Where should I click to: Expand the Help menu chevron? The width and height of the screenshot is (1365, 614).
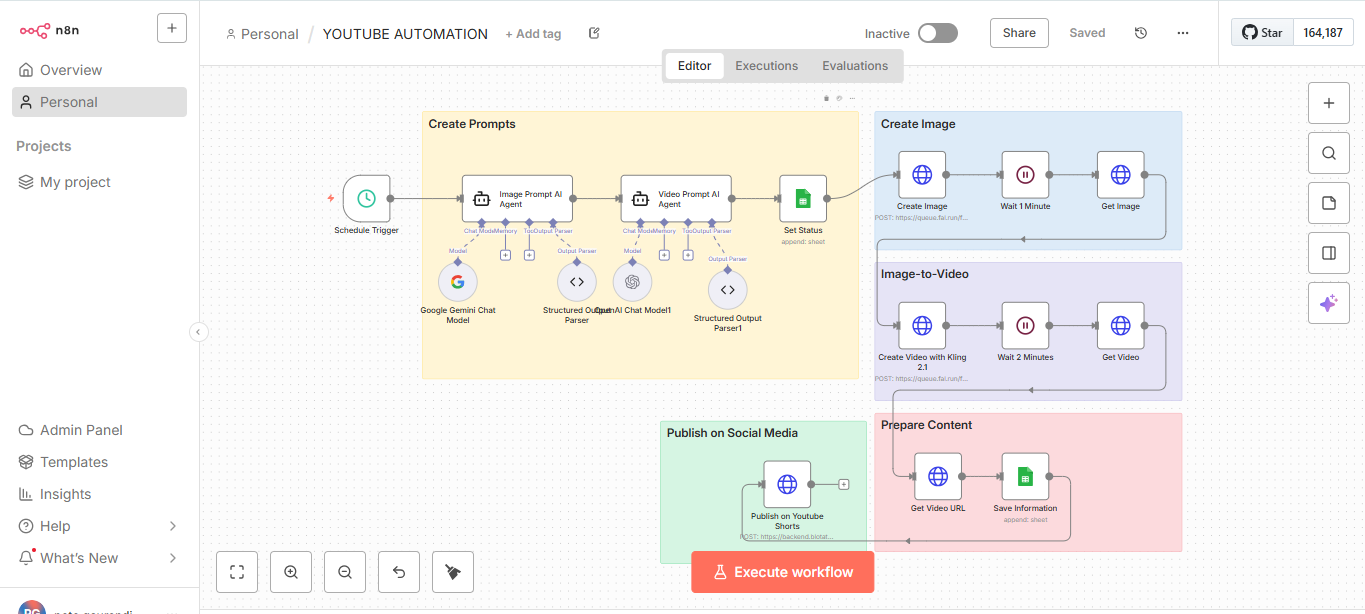pos(172,525)
